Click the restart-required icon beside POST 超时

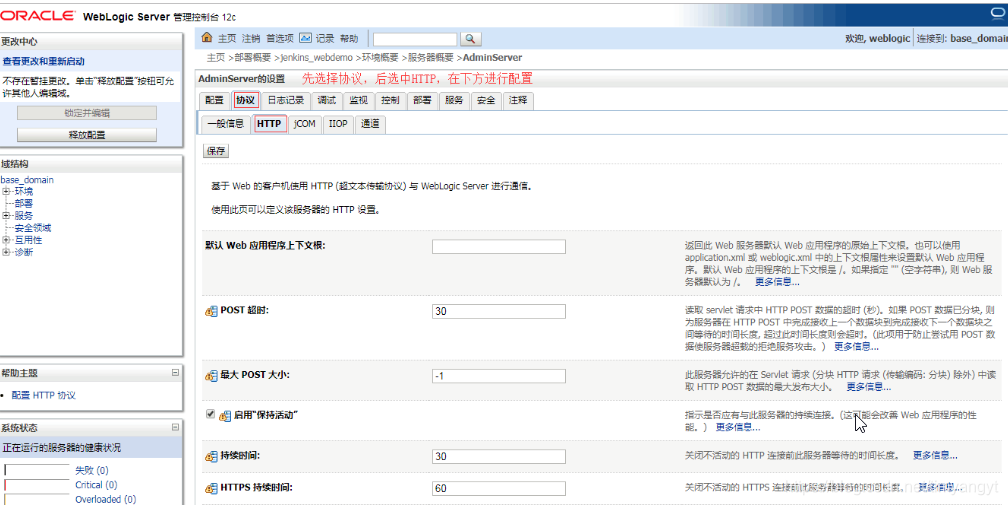(x=212, y=312)
